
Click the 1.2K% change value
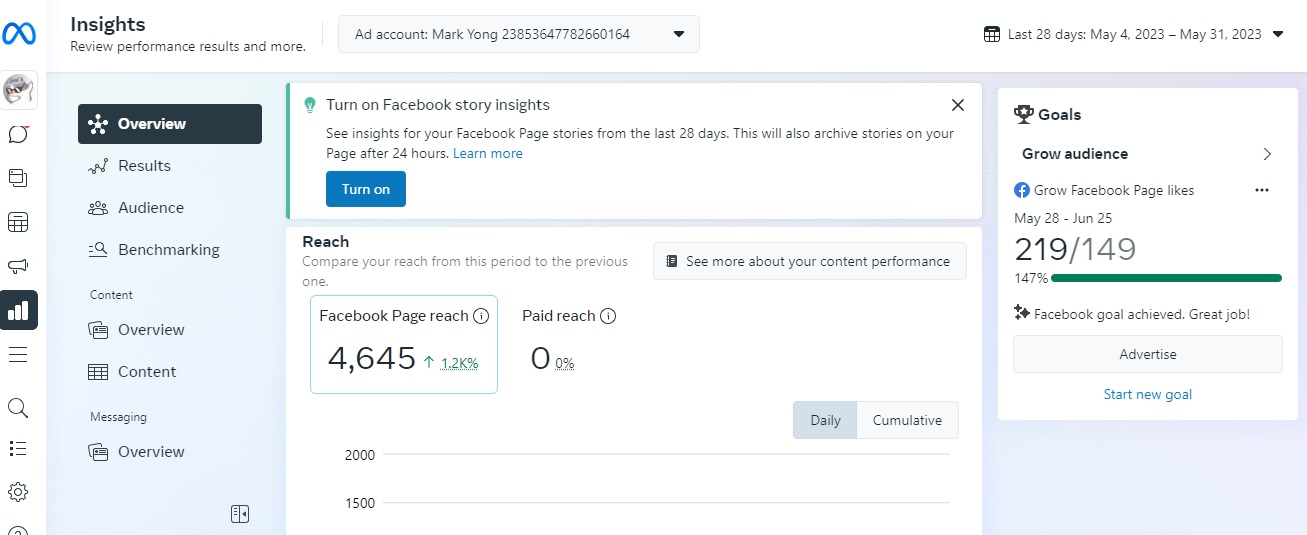(460, 363)
